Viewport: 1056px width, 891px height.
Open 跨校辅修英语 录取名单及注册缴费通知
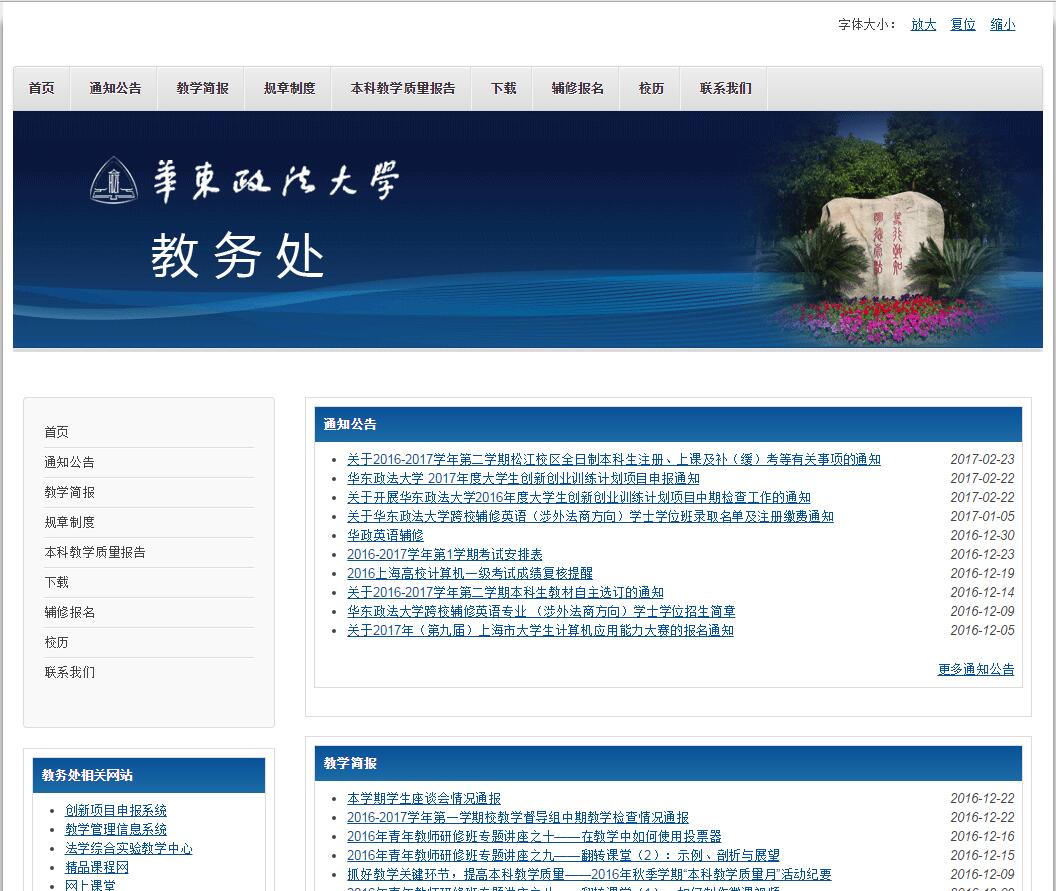coord(590,517)
